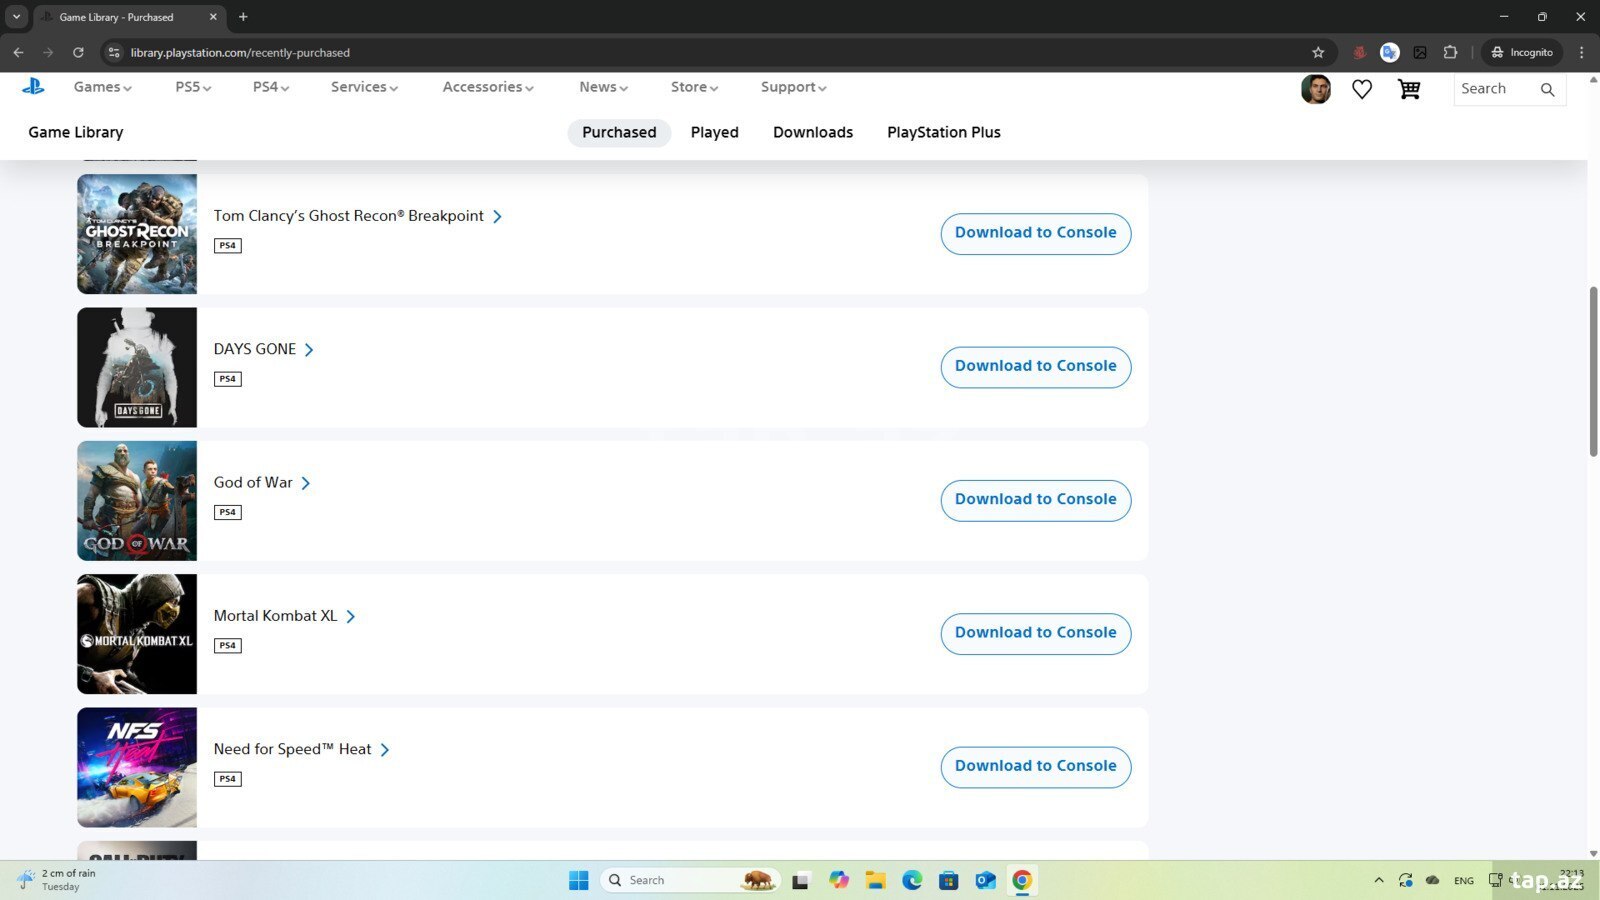Viewport: 1600px width, 900px height.
Task: Click the Days Gone cover art
Action: click(137, 367)
